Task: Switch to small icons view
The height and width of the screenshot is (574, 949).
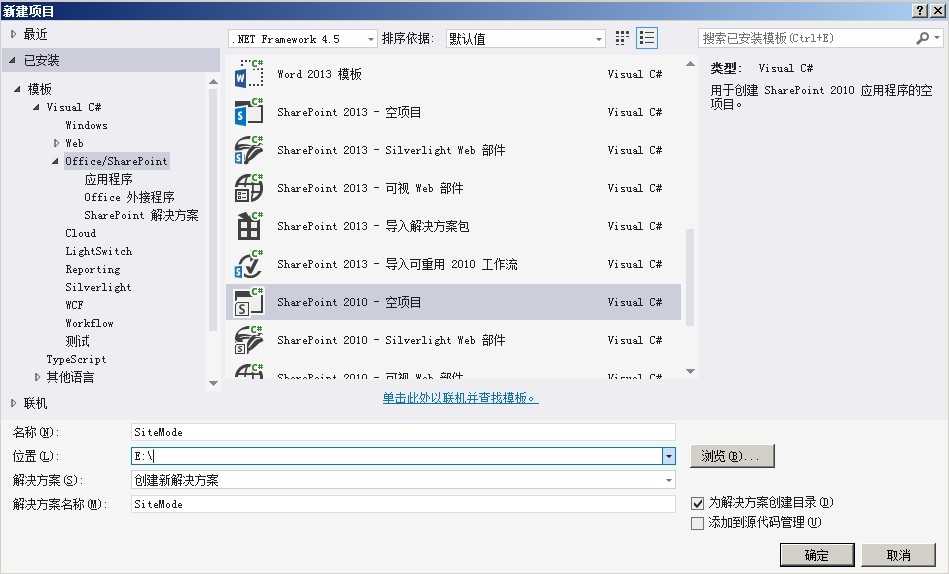Action: tap(622, 38)
